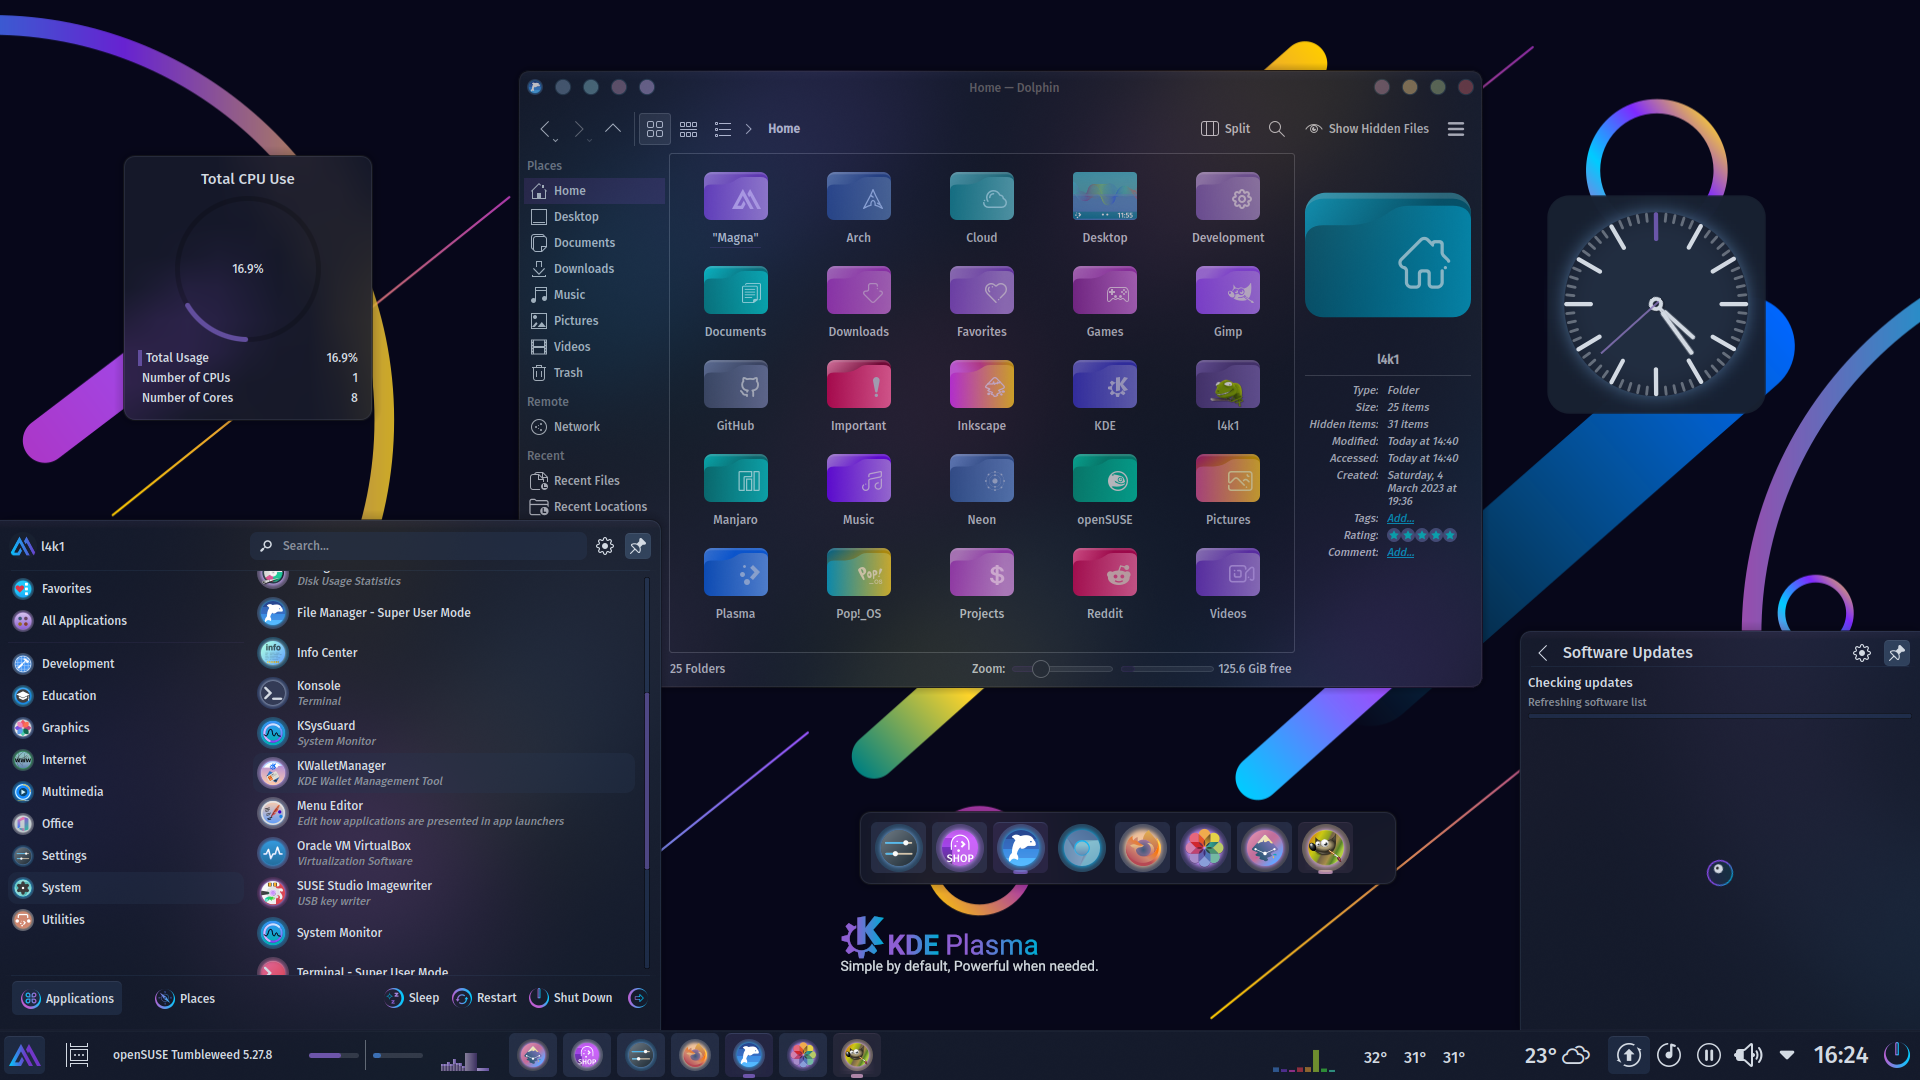Switch to the Applications tab in launcher
Viewport: 1920px width, 1080px height.
pos(67,998)
